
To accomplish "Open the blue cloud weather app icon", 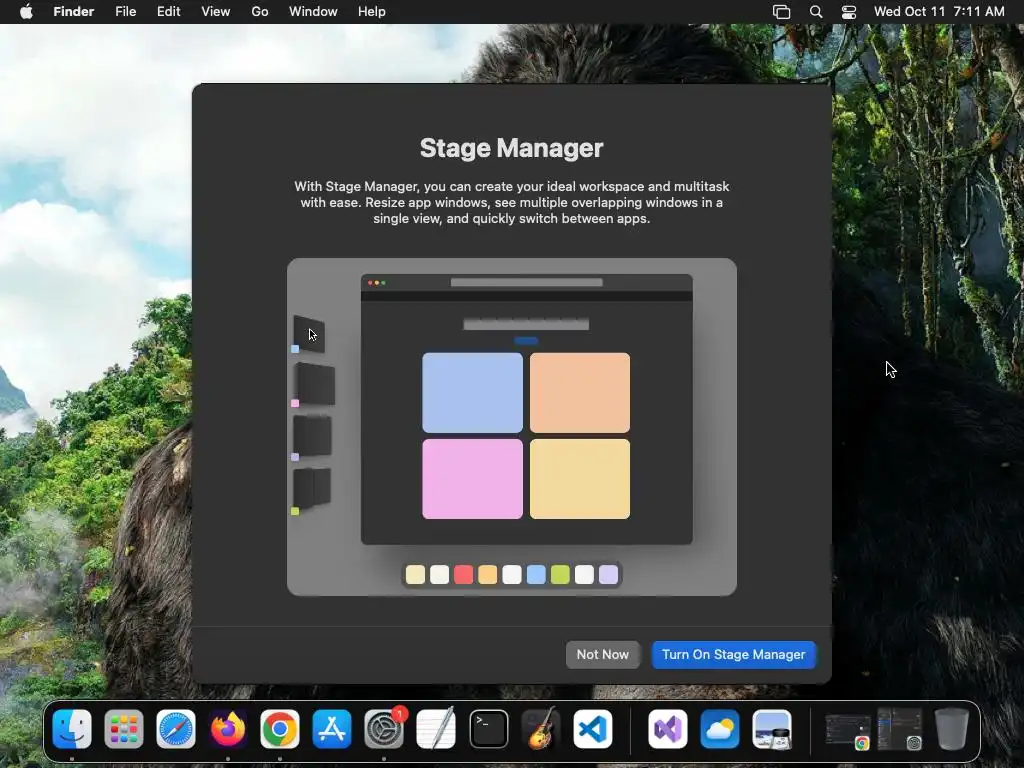I will [720, 729].
